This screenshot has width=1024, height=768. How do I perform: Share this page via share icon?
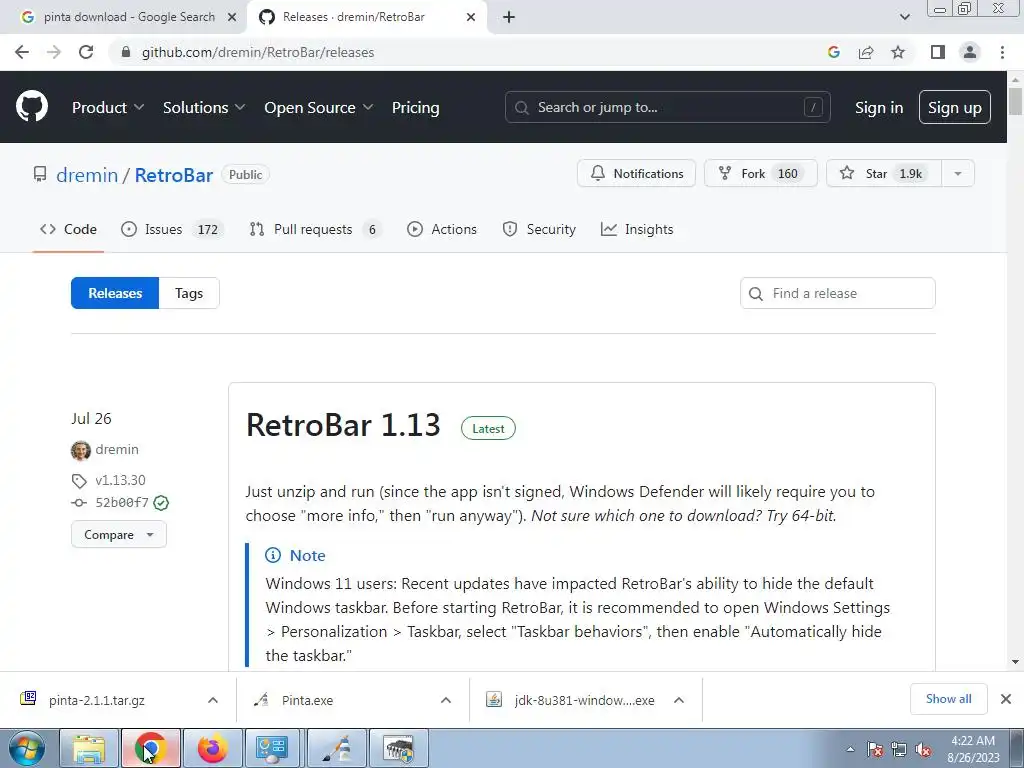(866, 52)
